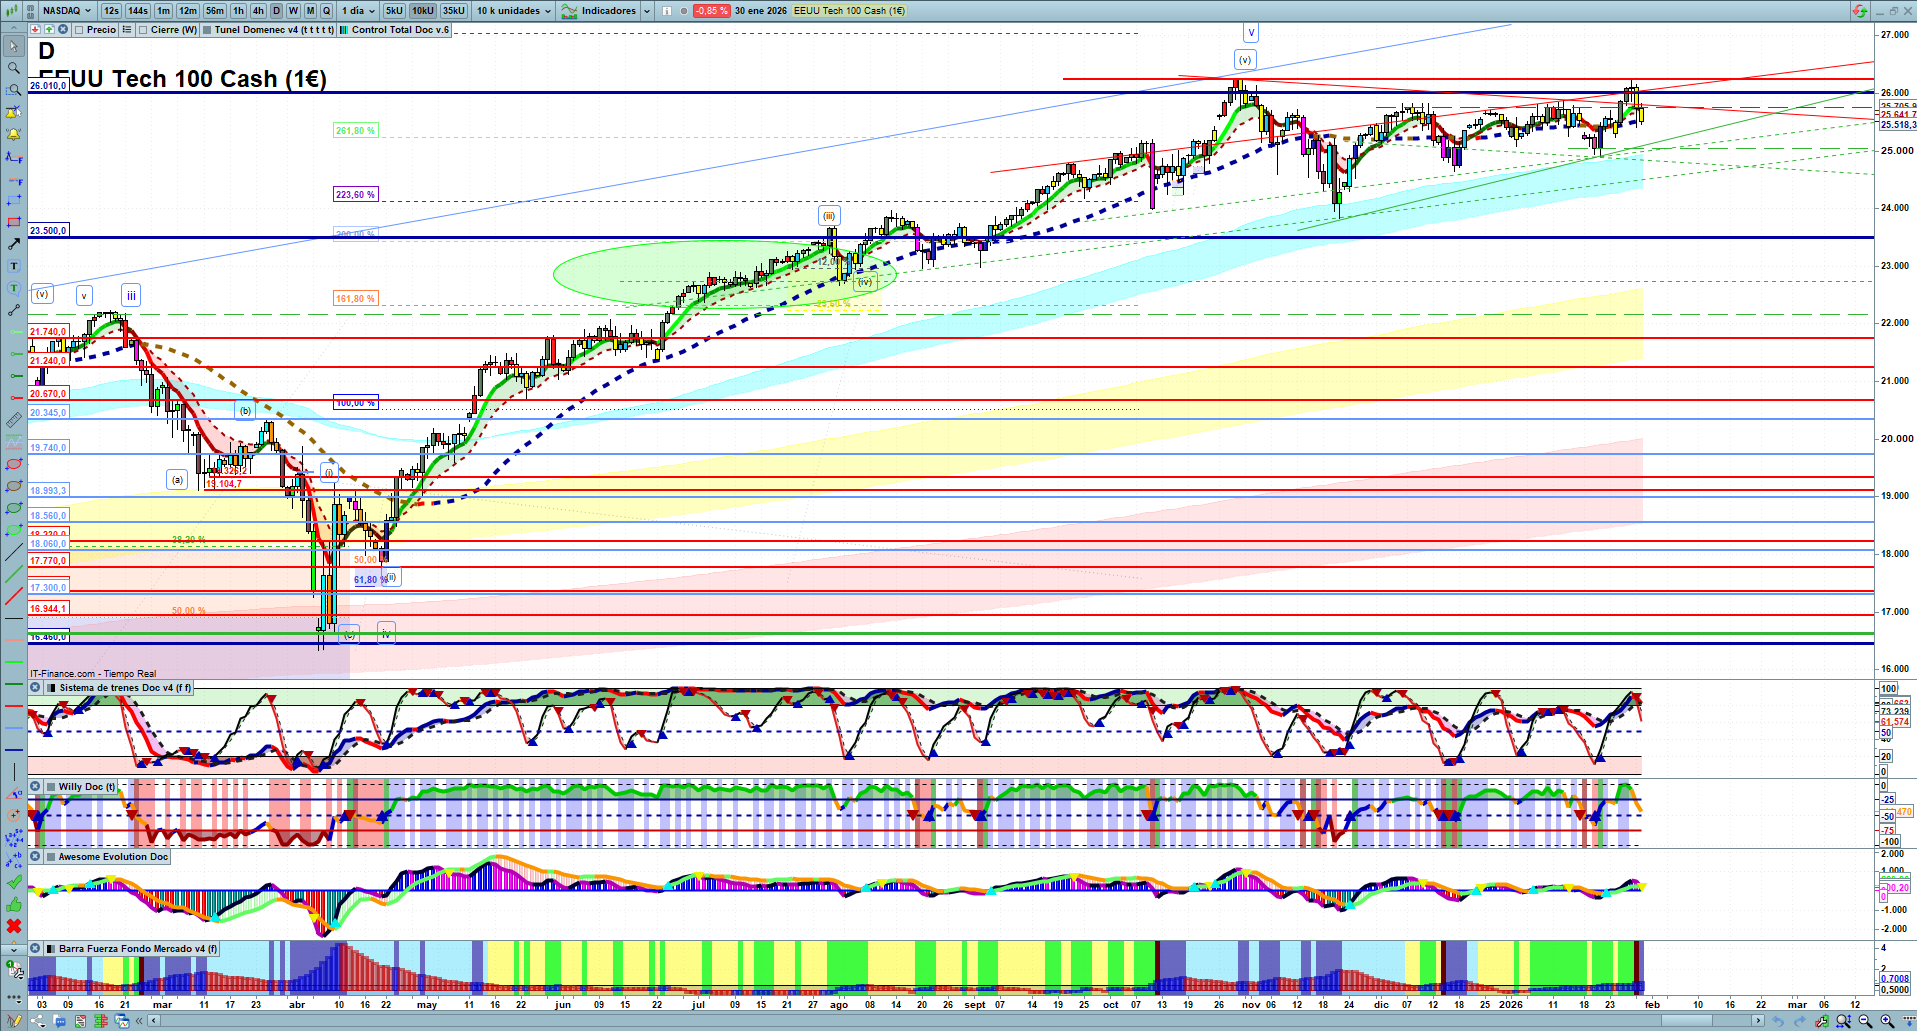The width and height of the screenshot is (1917, 1031).
Task: Open the price settings list icon
Action: click(127, 30)
